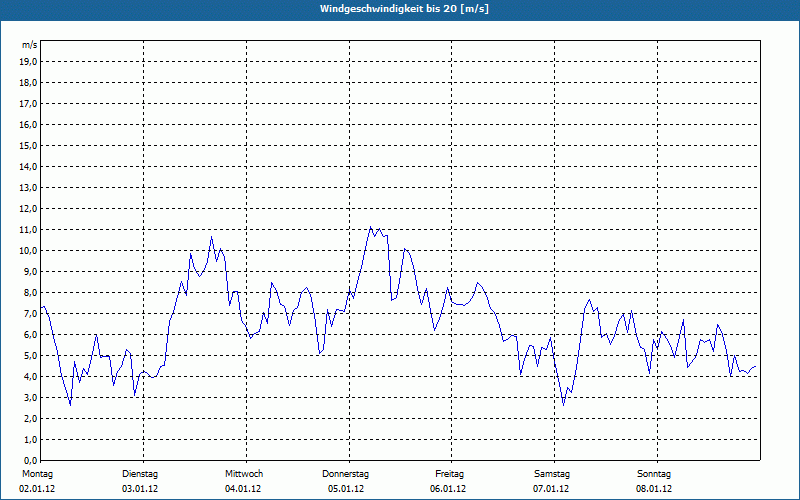Click the date 04.01.12
The width and height of the screenshot is (800, 500).
(243, 489)
